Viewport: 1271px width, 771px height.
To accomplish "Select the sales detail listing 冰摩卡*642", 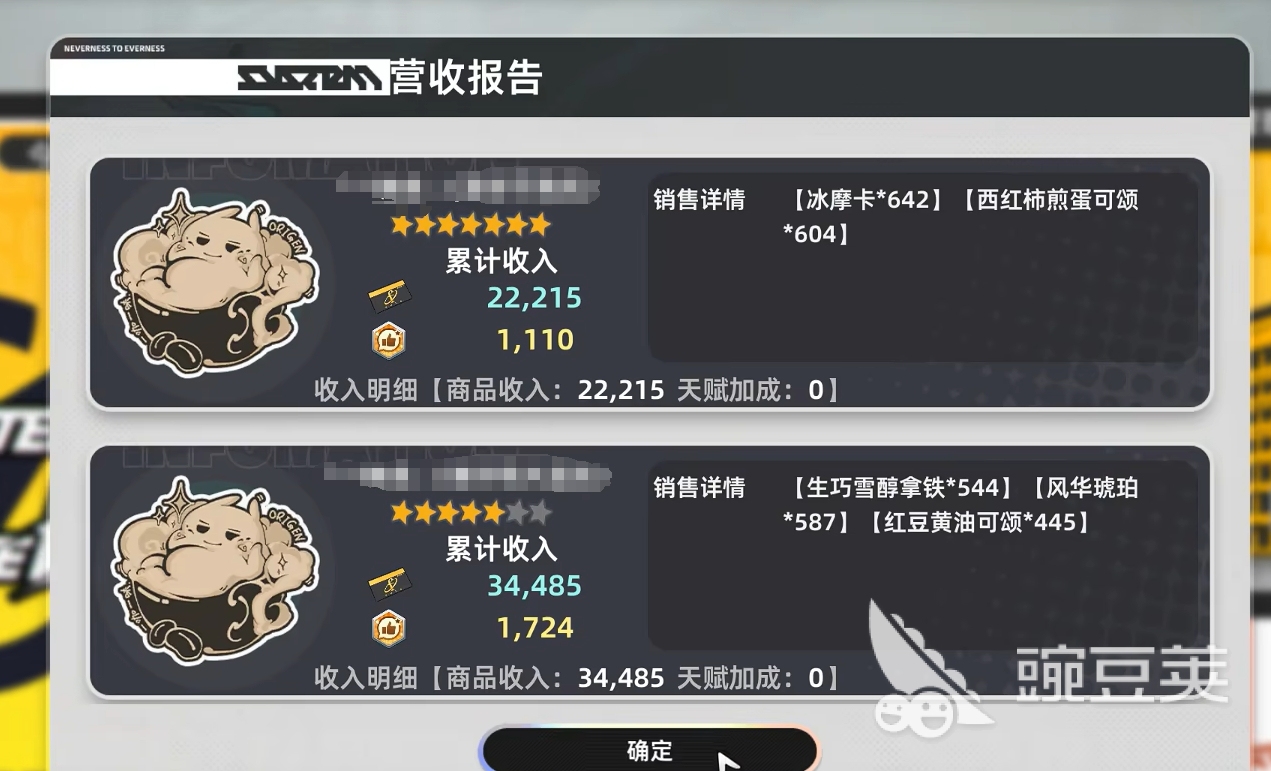I will point(864,199).
